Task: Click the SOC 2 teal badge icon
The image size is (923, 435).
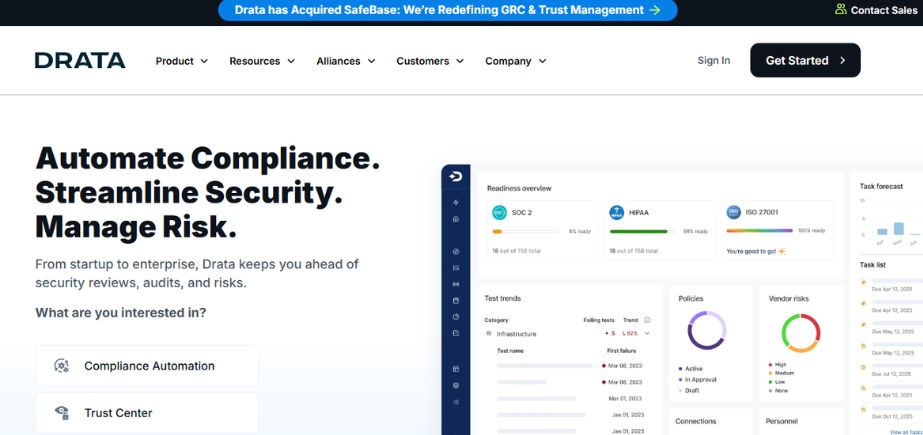Action: [499, 212]
